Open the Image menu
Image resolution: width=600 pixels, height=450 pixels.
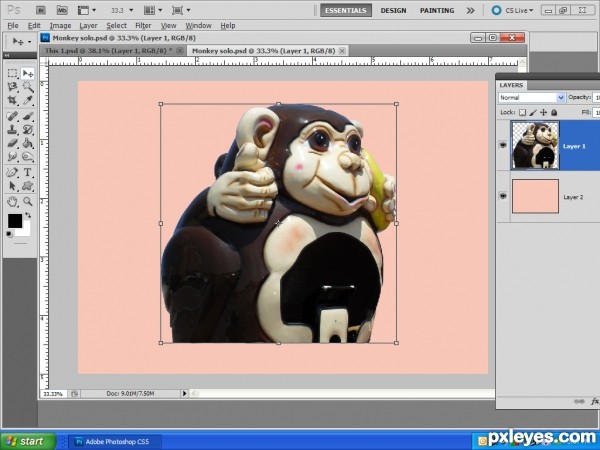pyautogui.click(x=60, y=26)
